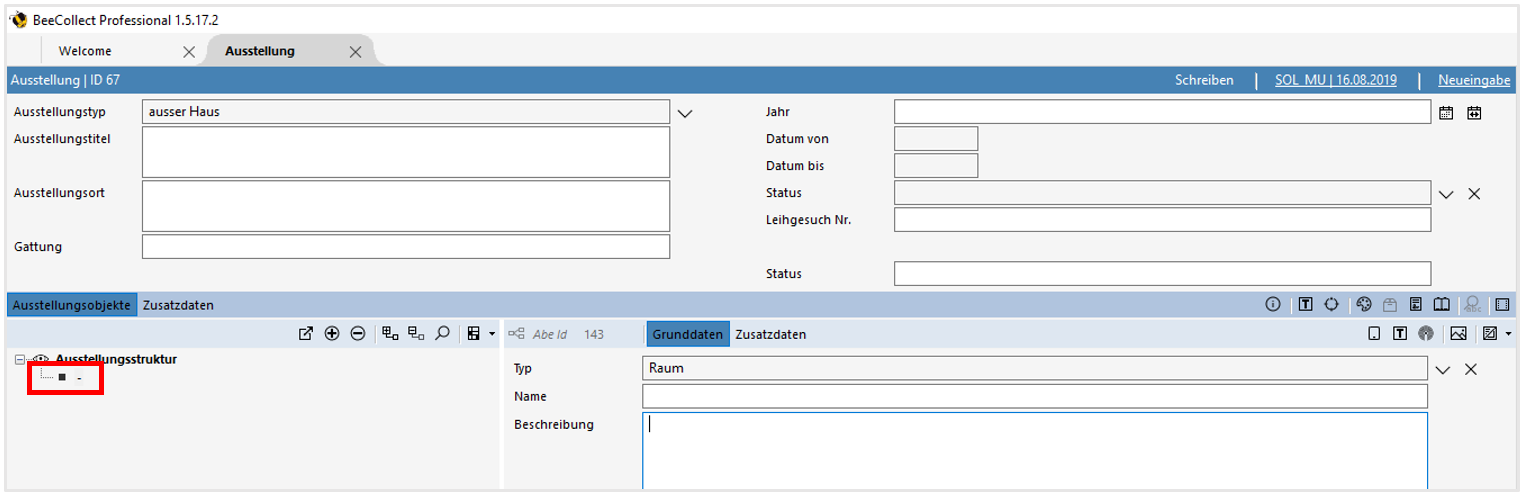This screenshot has height=496, width=1525.
Task: Switch to the Welcome tab
Action: [85, 51]
